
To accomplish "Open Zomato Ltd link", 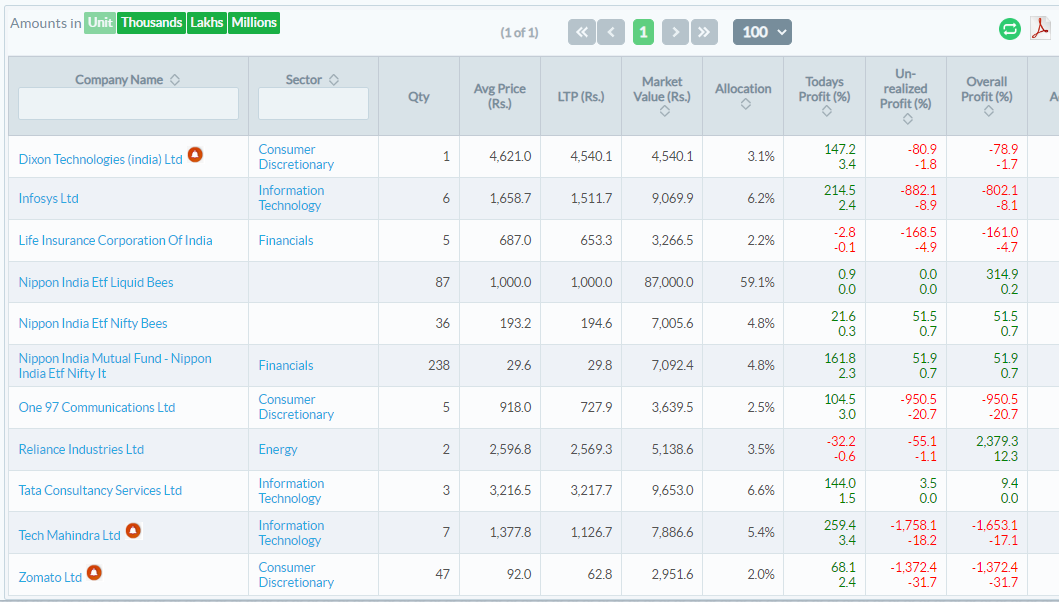I will point(50,577).
